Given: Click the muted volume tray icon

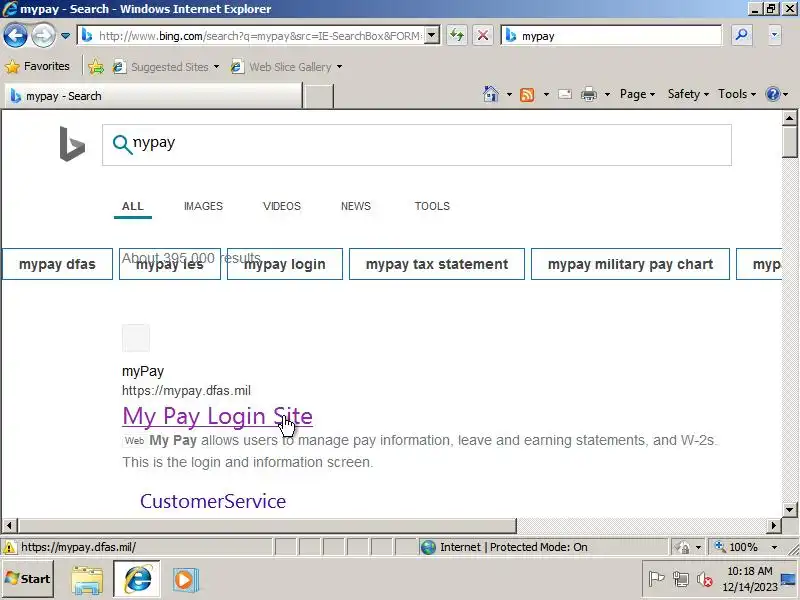Looking at the screenshot, I should click(x=705, y=579).
